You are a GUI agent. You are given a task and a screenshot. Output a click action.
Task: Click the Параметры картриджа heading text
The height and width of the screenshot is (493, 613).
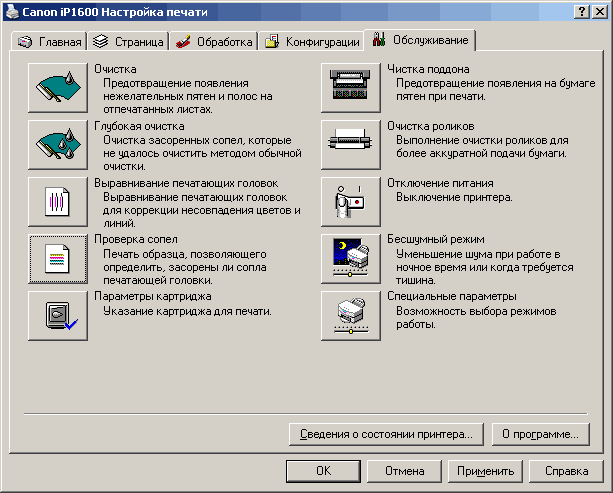coord(152,296)
